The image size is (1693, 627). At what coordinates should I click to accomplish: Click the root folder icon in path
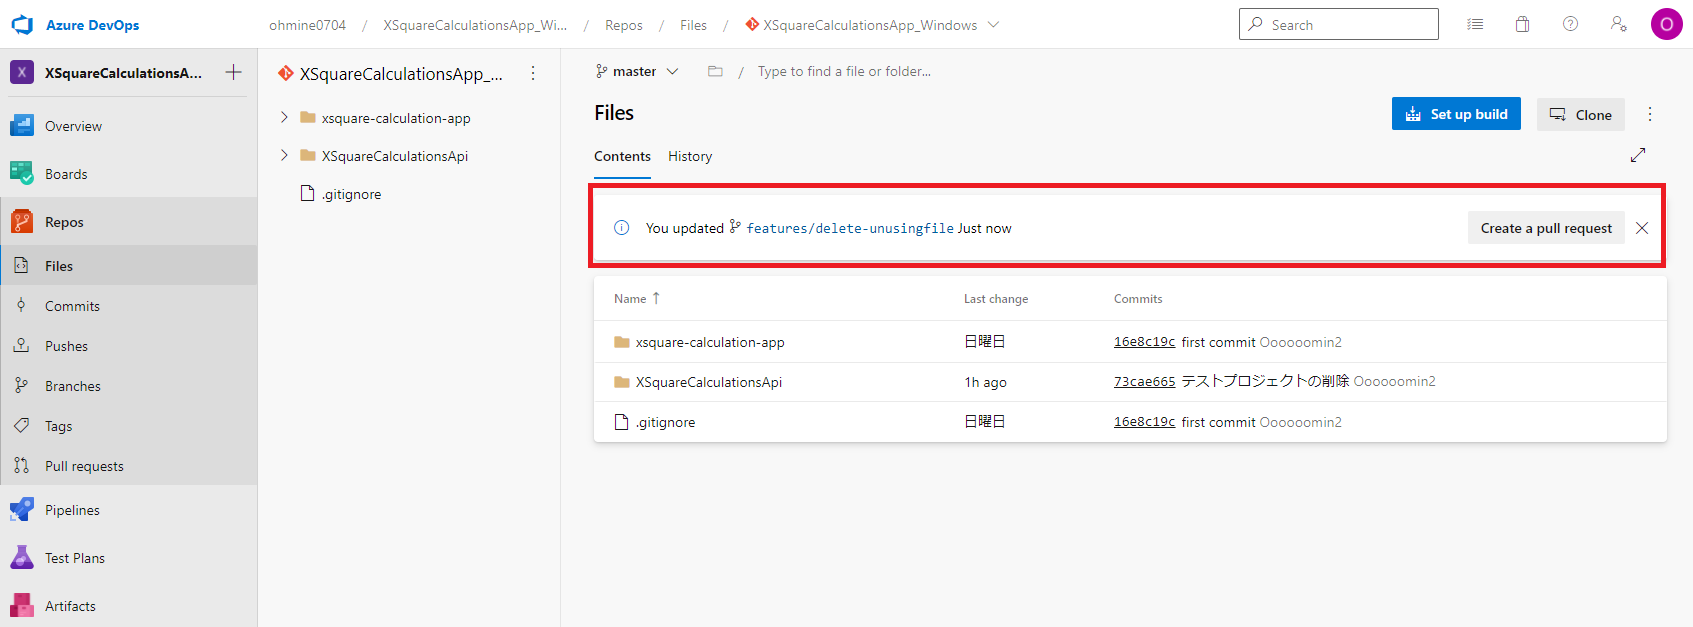click(715, 71)
